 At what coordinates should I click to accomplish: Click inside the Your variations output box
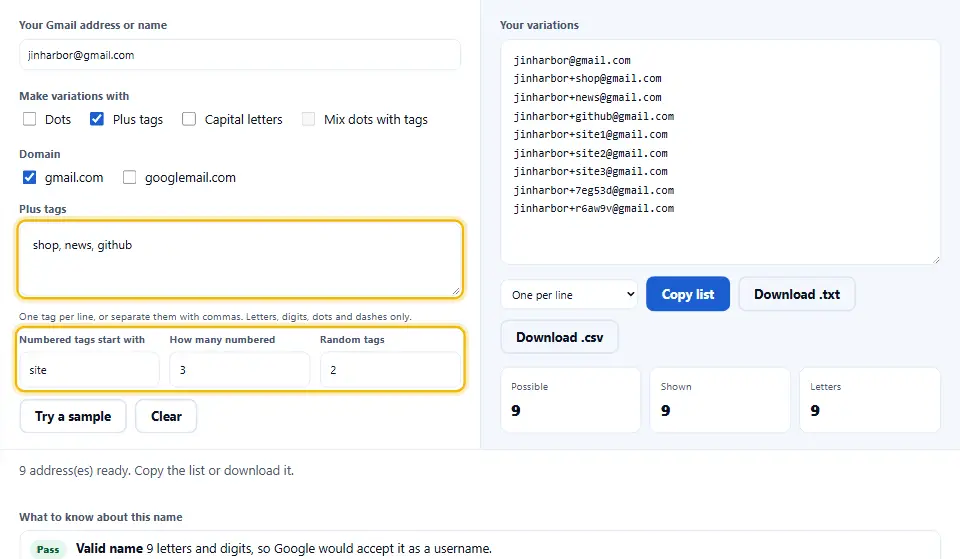[x=720, y=152]
